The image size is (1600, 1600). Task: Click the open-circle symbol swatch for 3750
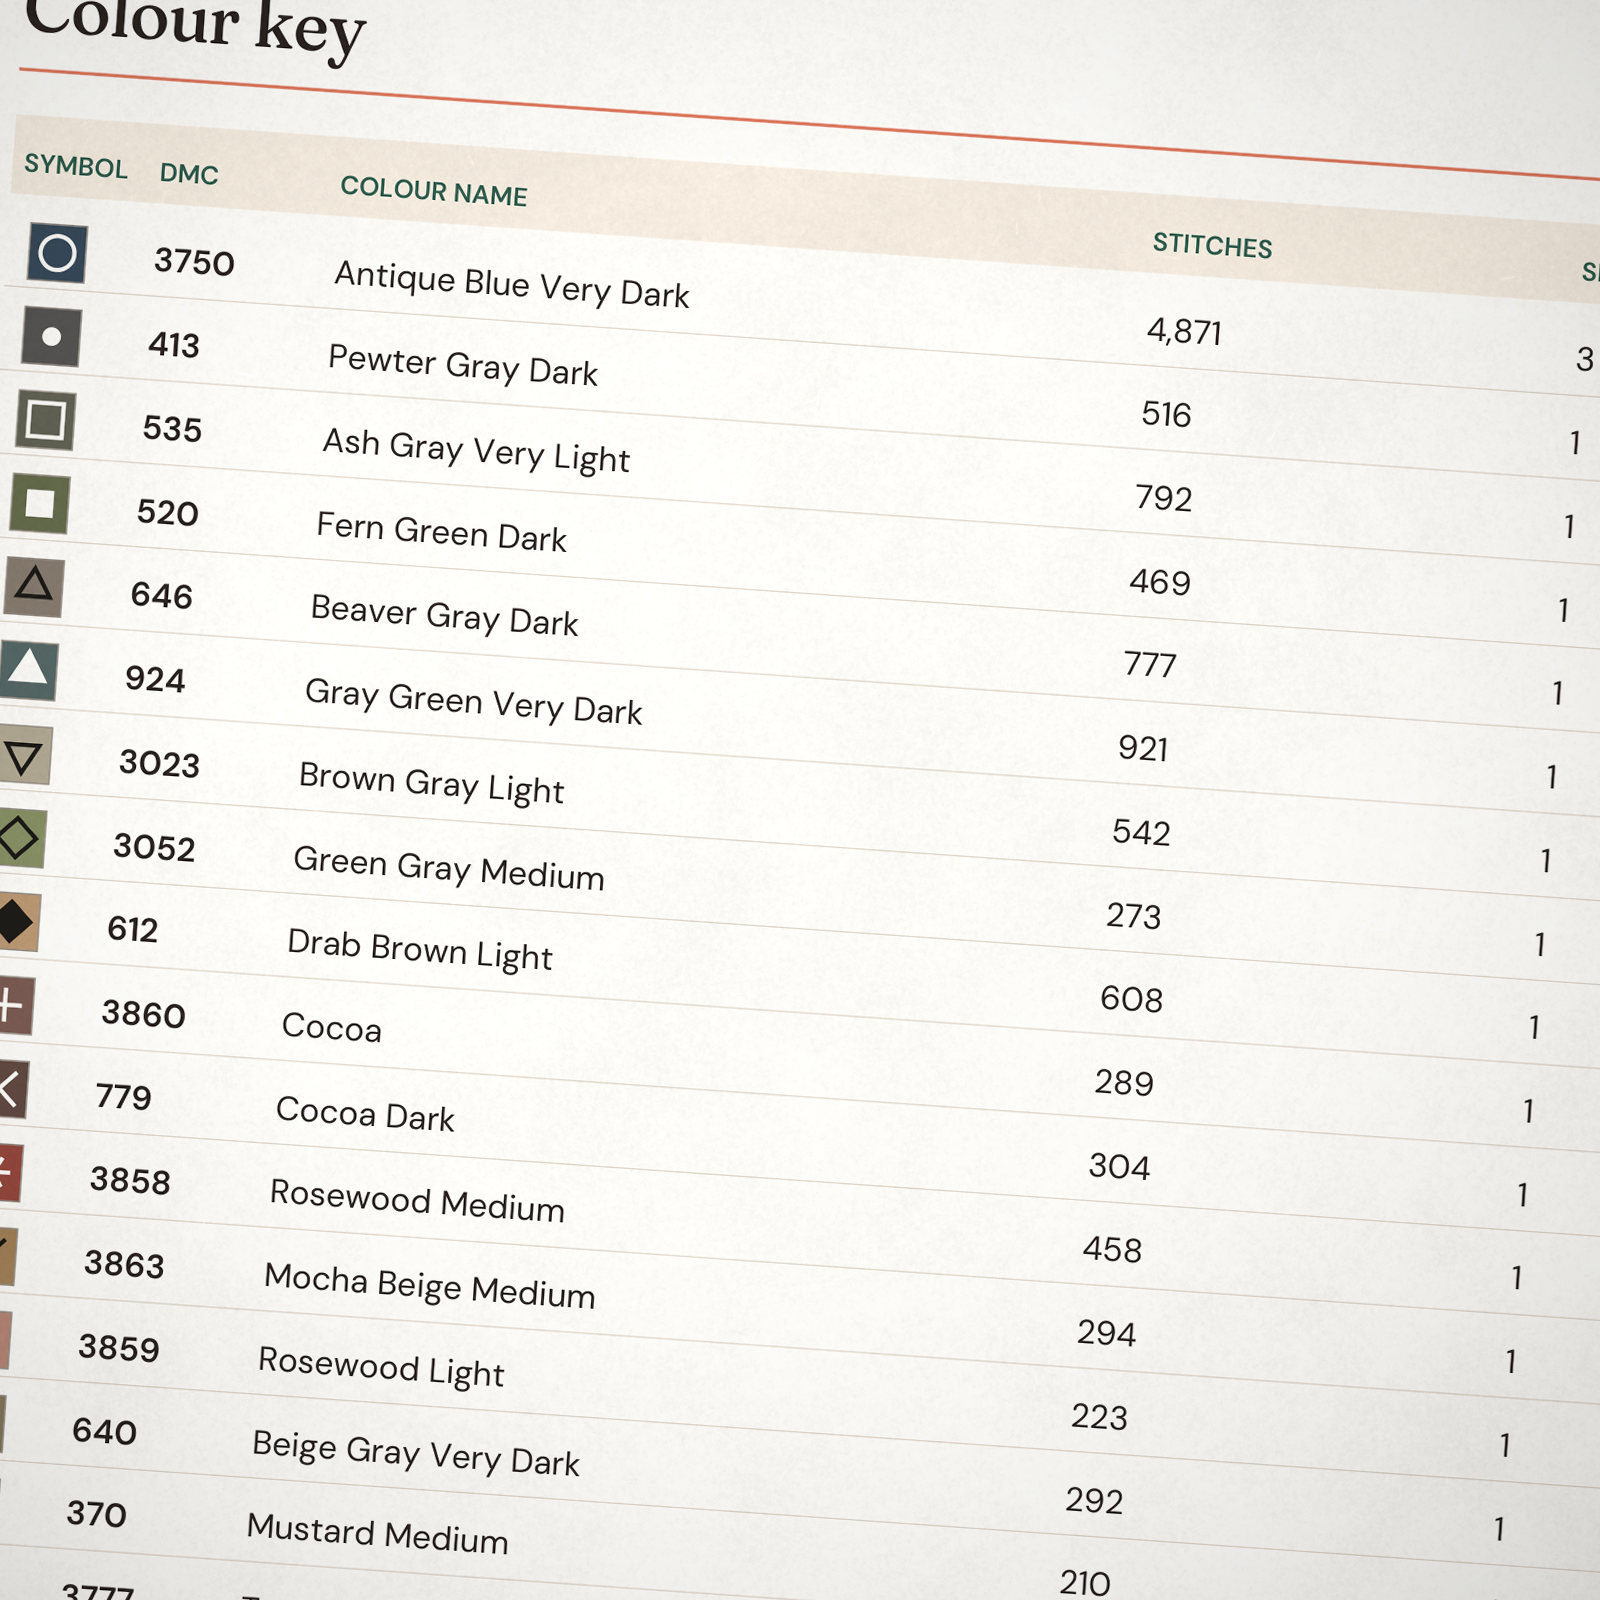[x=57, y=253]
